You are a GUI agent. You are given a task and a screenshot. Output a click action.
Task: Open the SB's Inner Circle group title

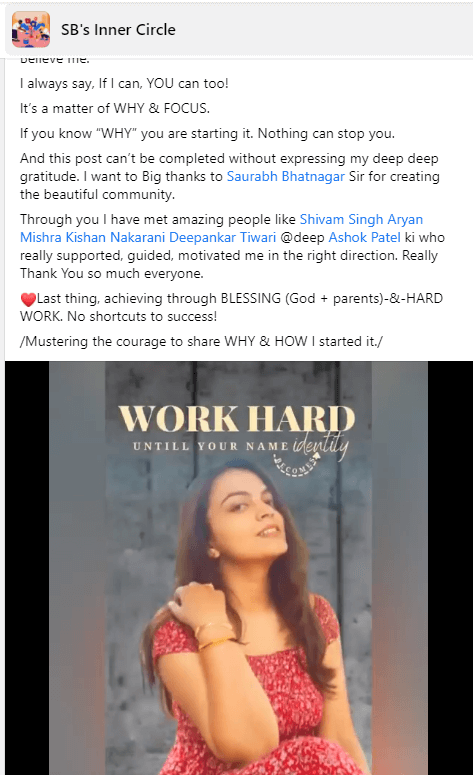coord(118,30)
